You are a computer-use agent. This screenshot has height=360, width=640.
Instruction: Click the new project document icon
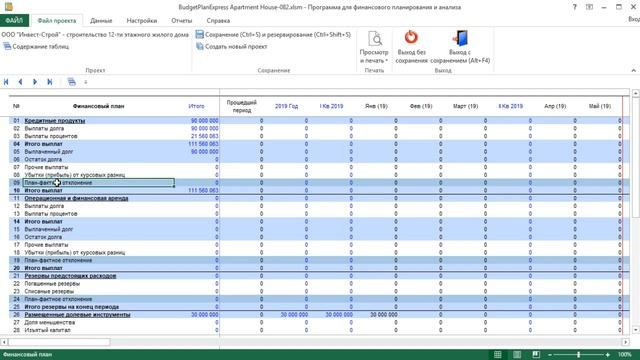pyautogui.click(x=200, y=47)
